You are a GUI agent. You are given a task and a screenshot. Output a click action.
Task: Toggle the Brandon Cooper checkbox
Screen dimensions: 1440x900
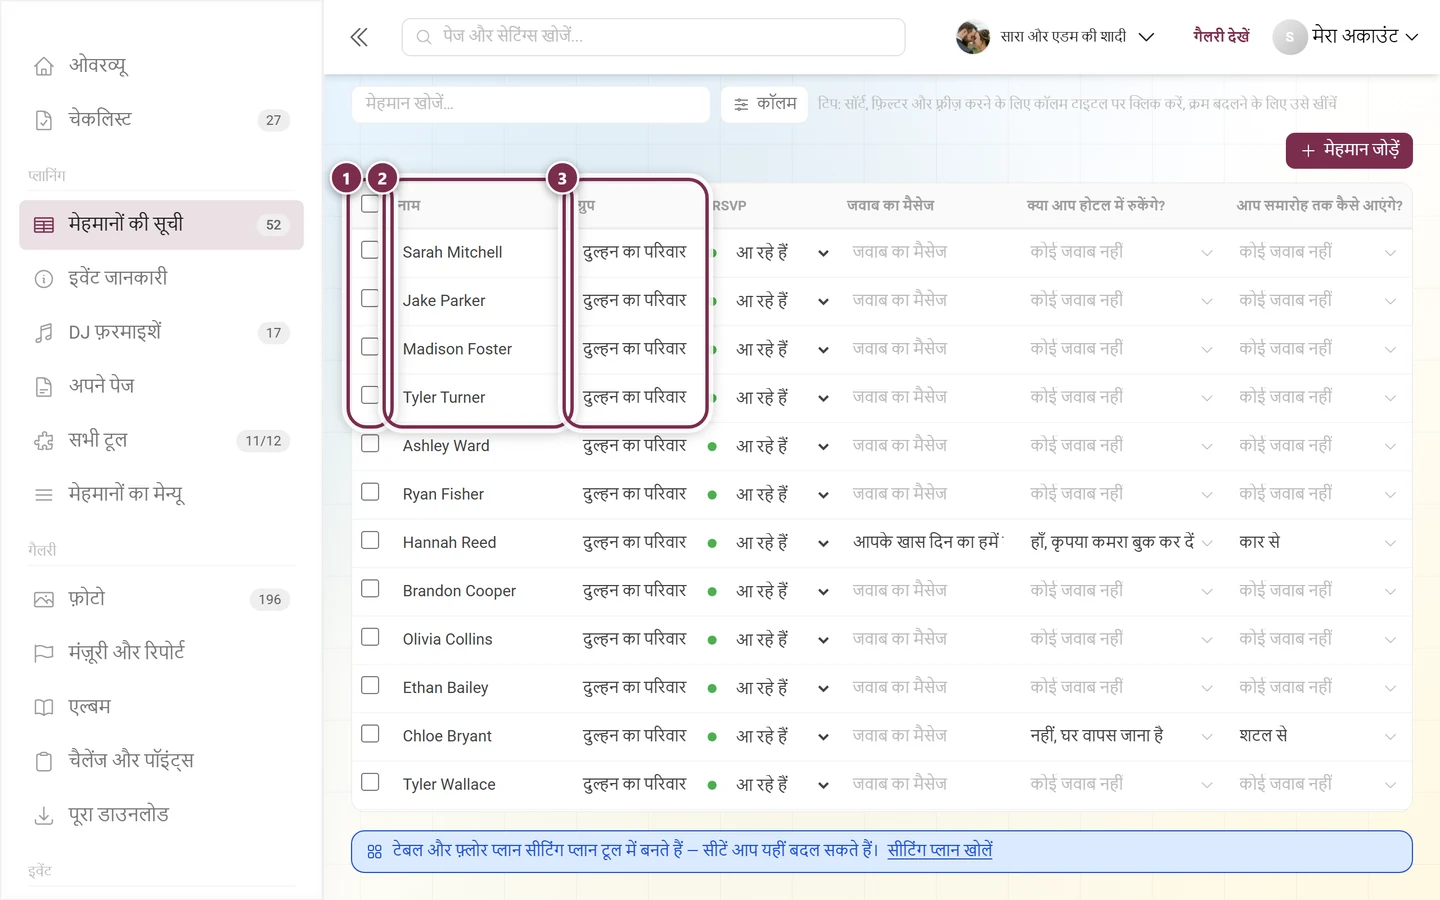tap(370, 589)
